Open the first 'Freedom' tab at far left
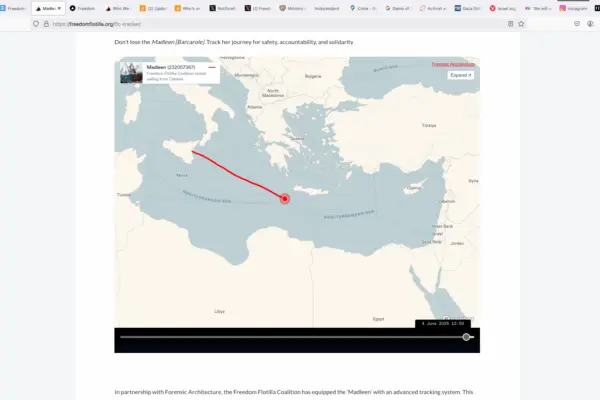 tap(13, 8)
